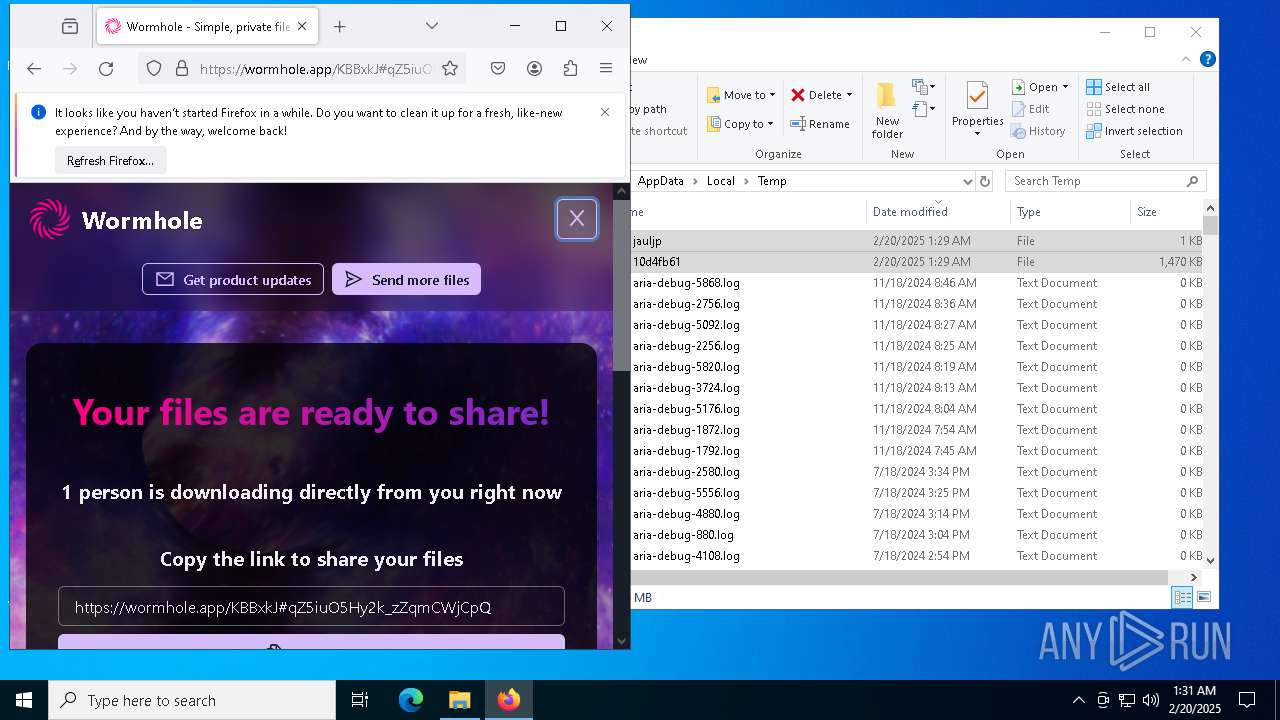Open Microsoft Edge from taskbar
Image resolution: width=1280 pixels, height=720 pixels.
[x=411, y=700]
